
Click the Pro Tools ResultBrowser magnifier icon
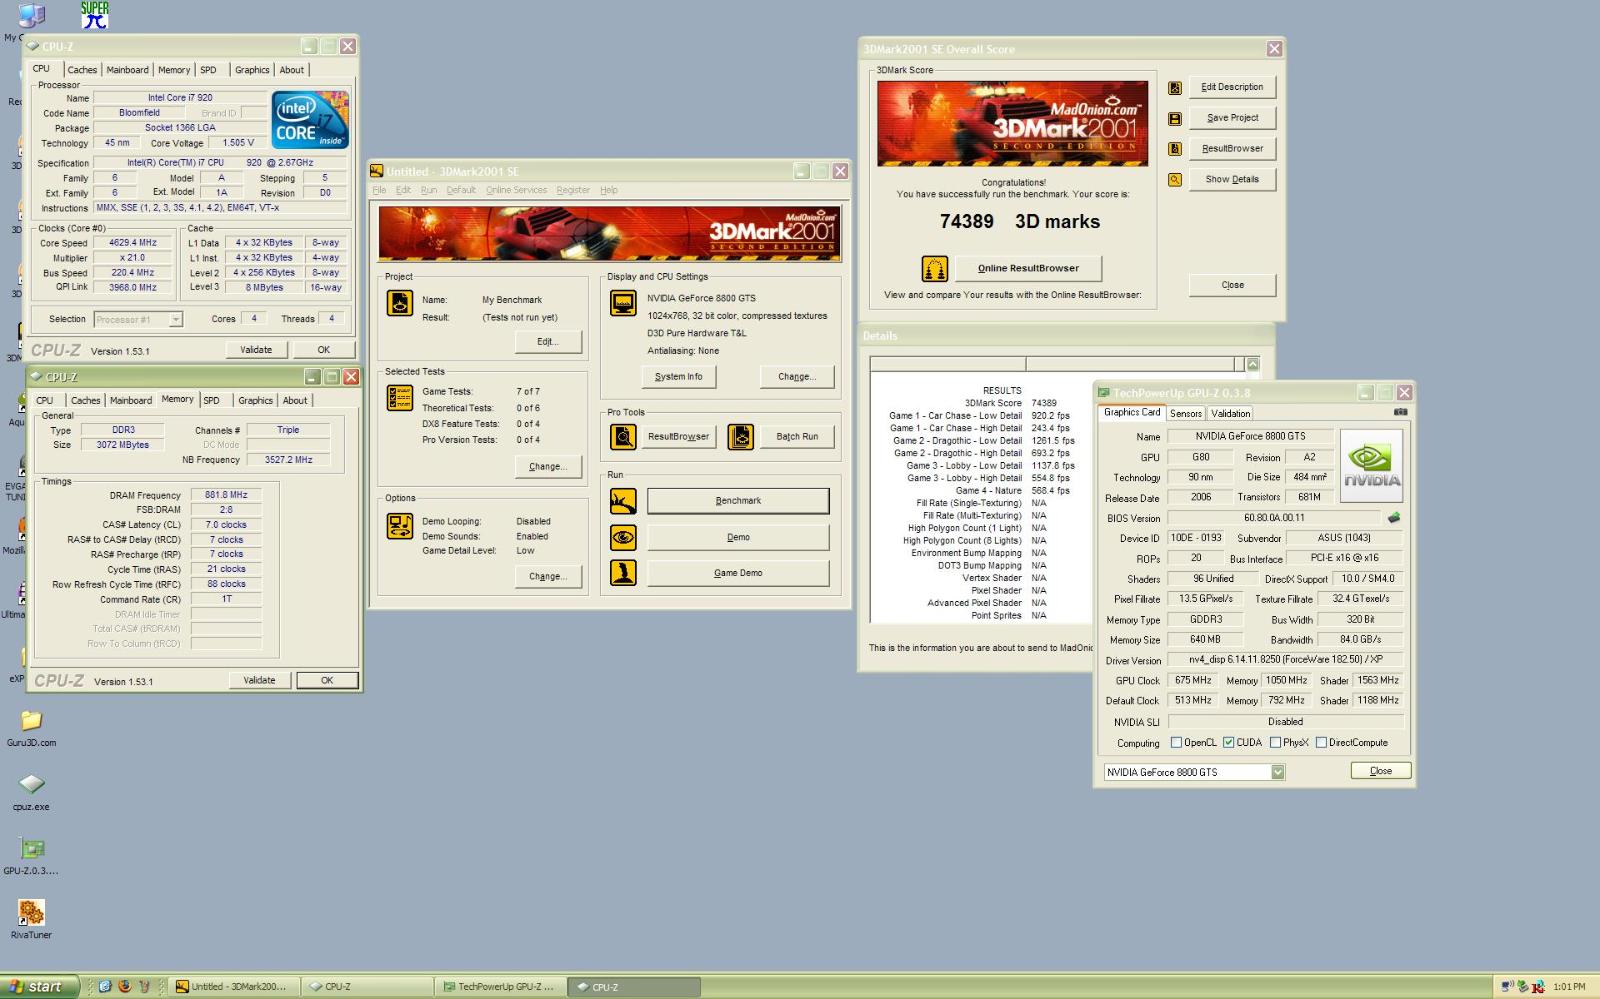tap(623, 437)
